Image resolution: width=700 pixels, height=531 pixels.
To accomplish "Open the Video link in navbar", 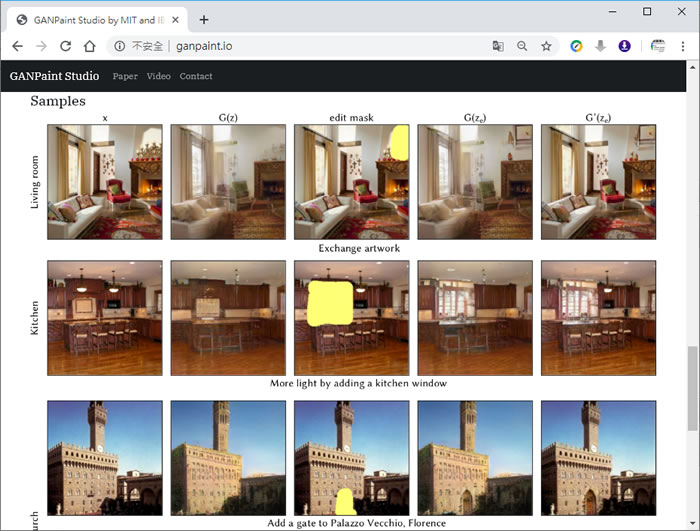I will 158,76.
